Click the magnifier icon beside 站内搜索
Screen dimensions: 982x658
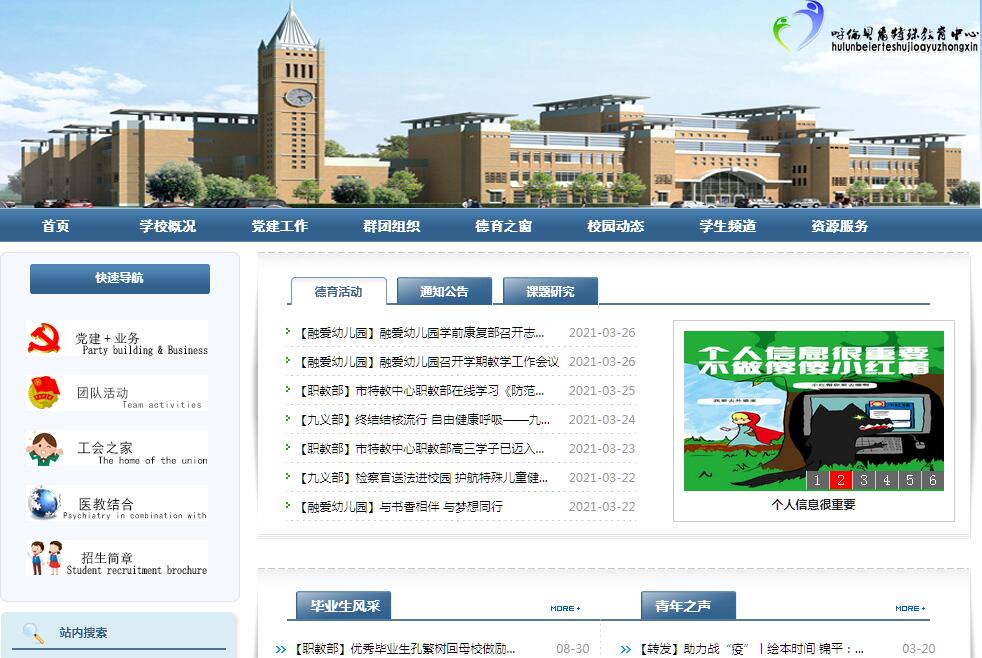click(34, 633)
